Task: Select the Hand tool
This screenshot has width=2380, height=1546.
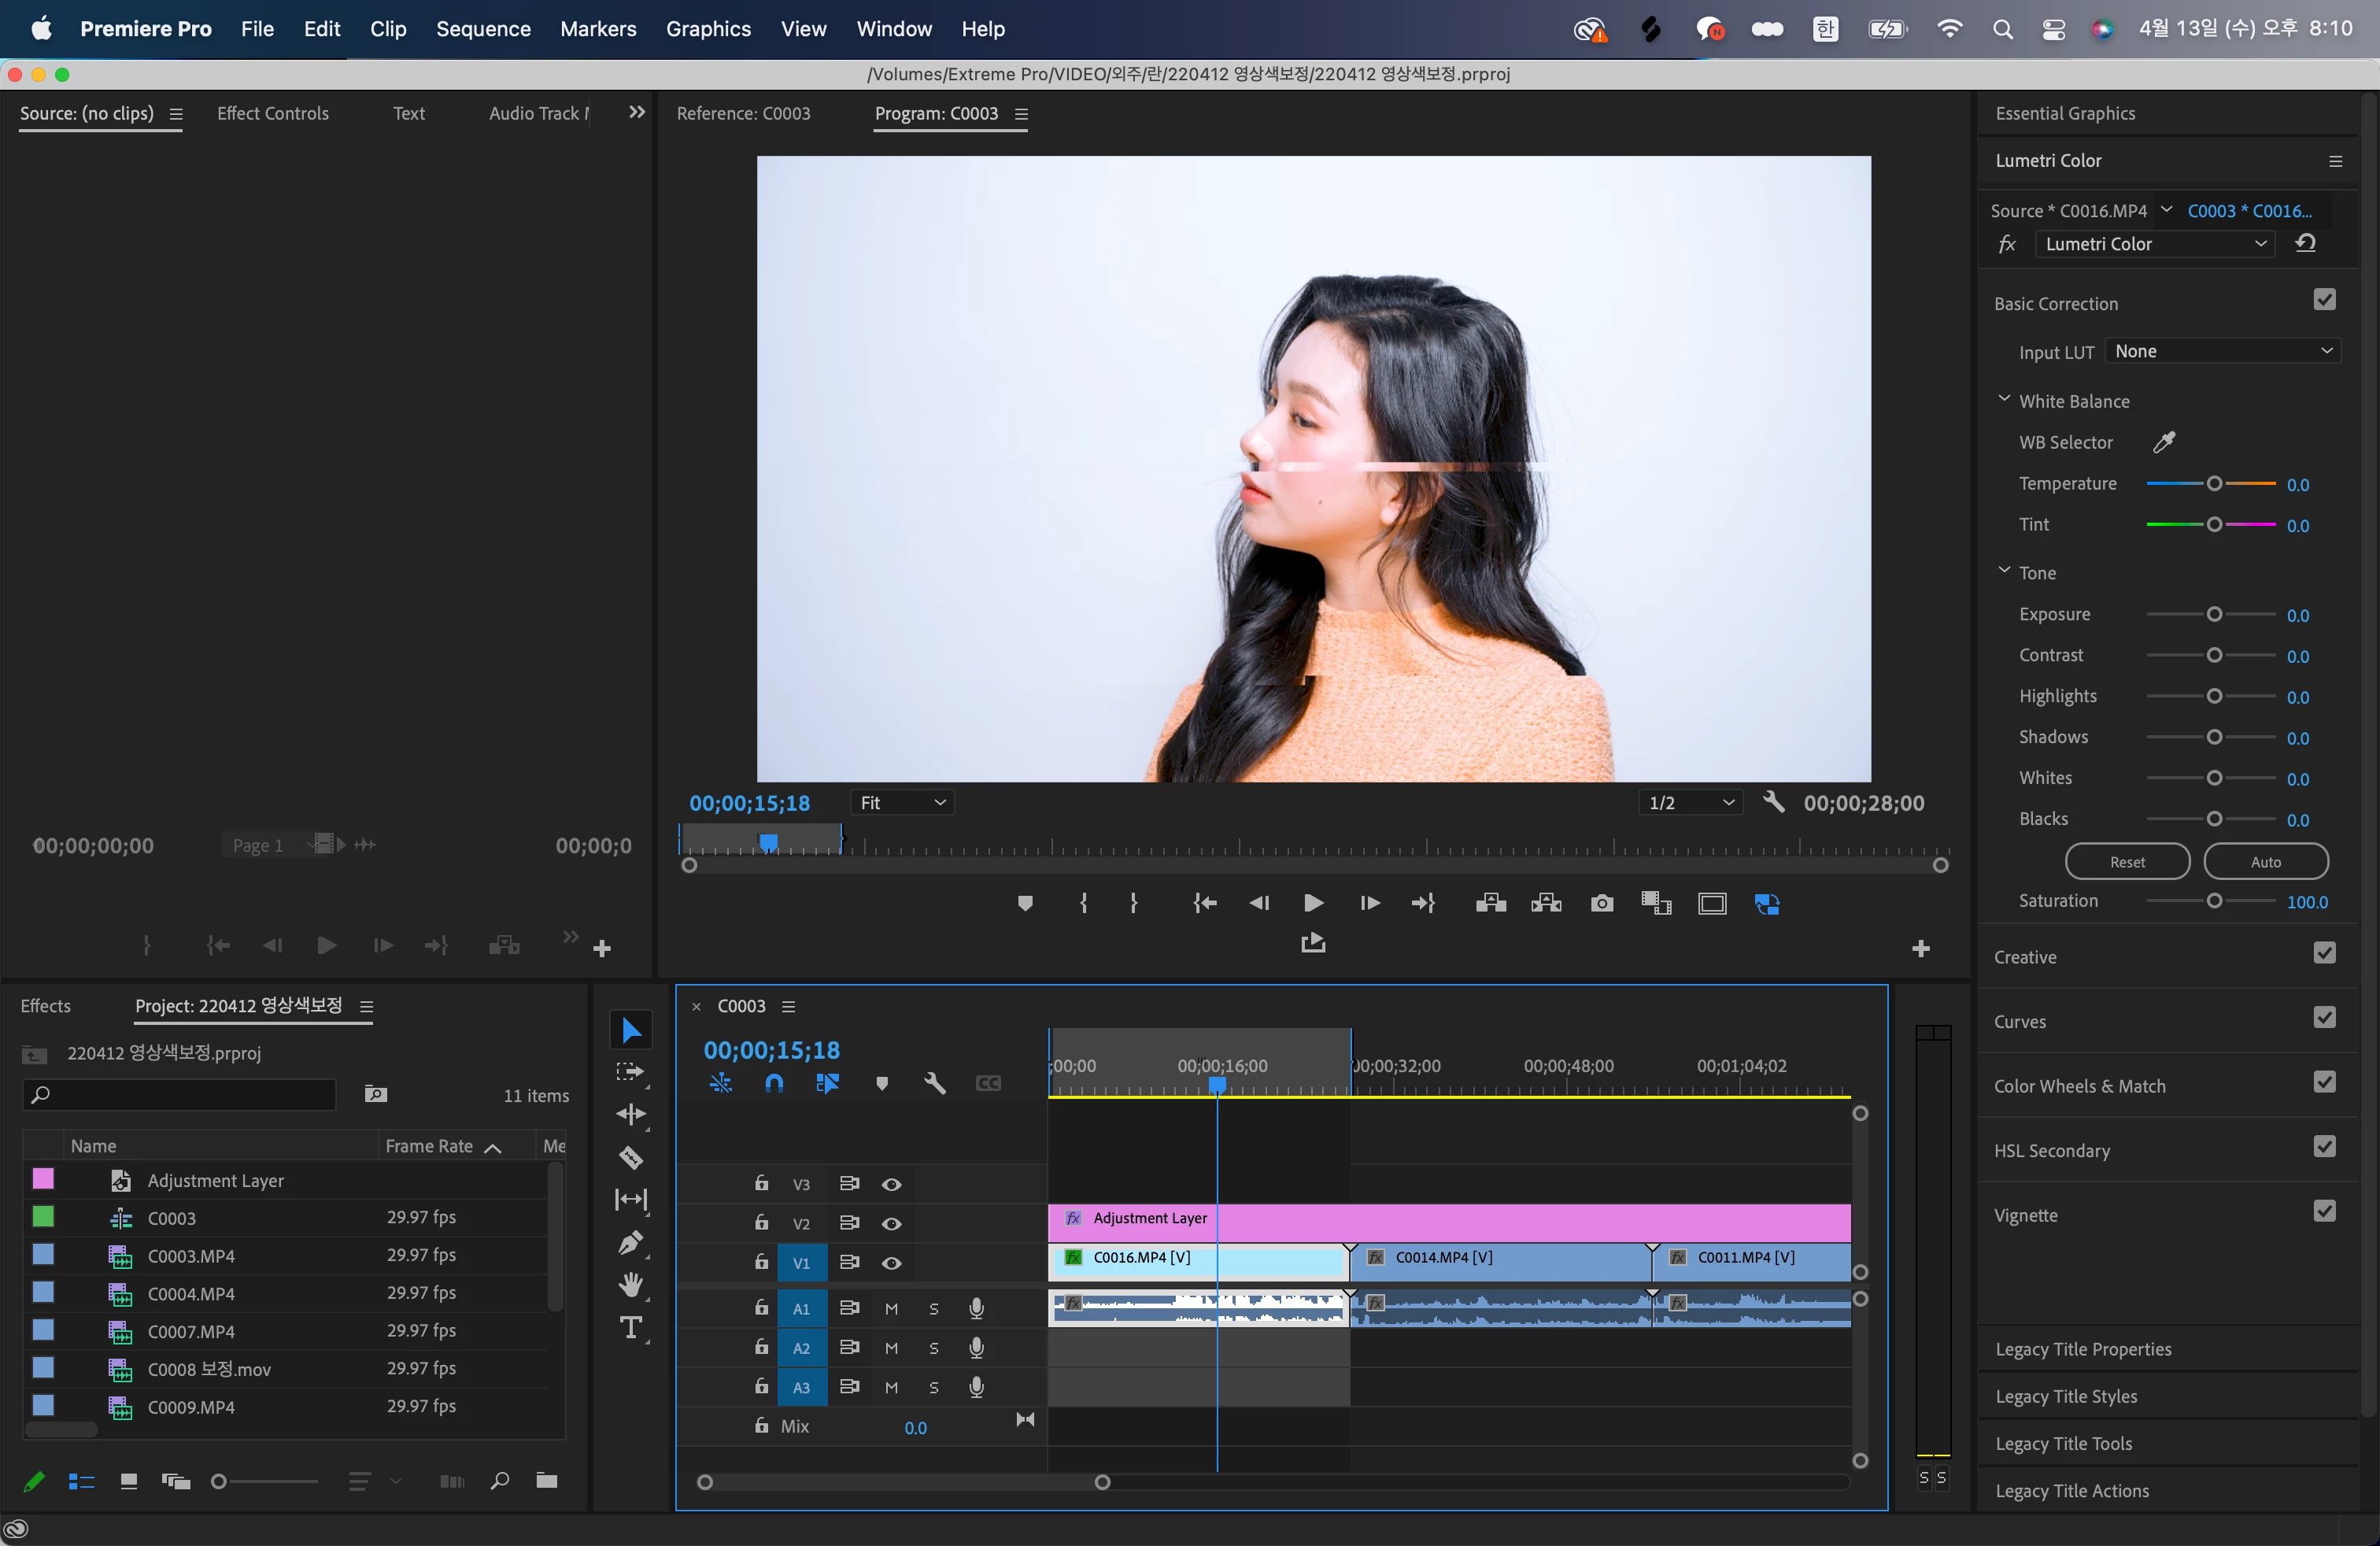Action: coord(631,1284)
